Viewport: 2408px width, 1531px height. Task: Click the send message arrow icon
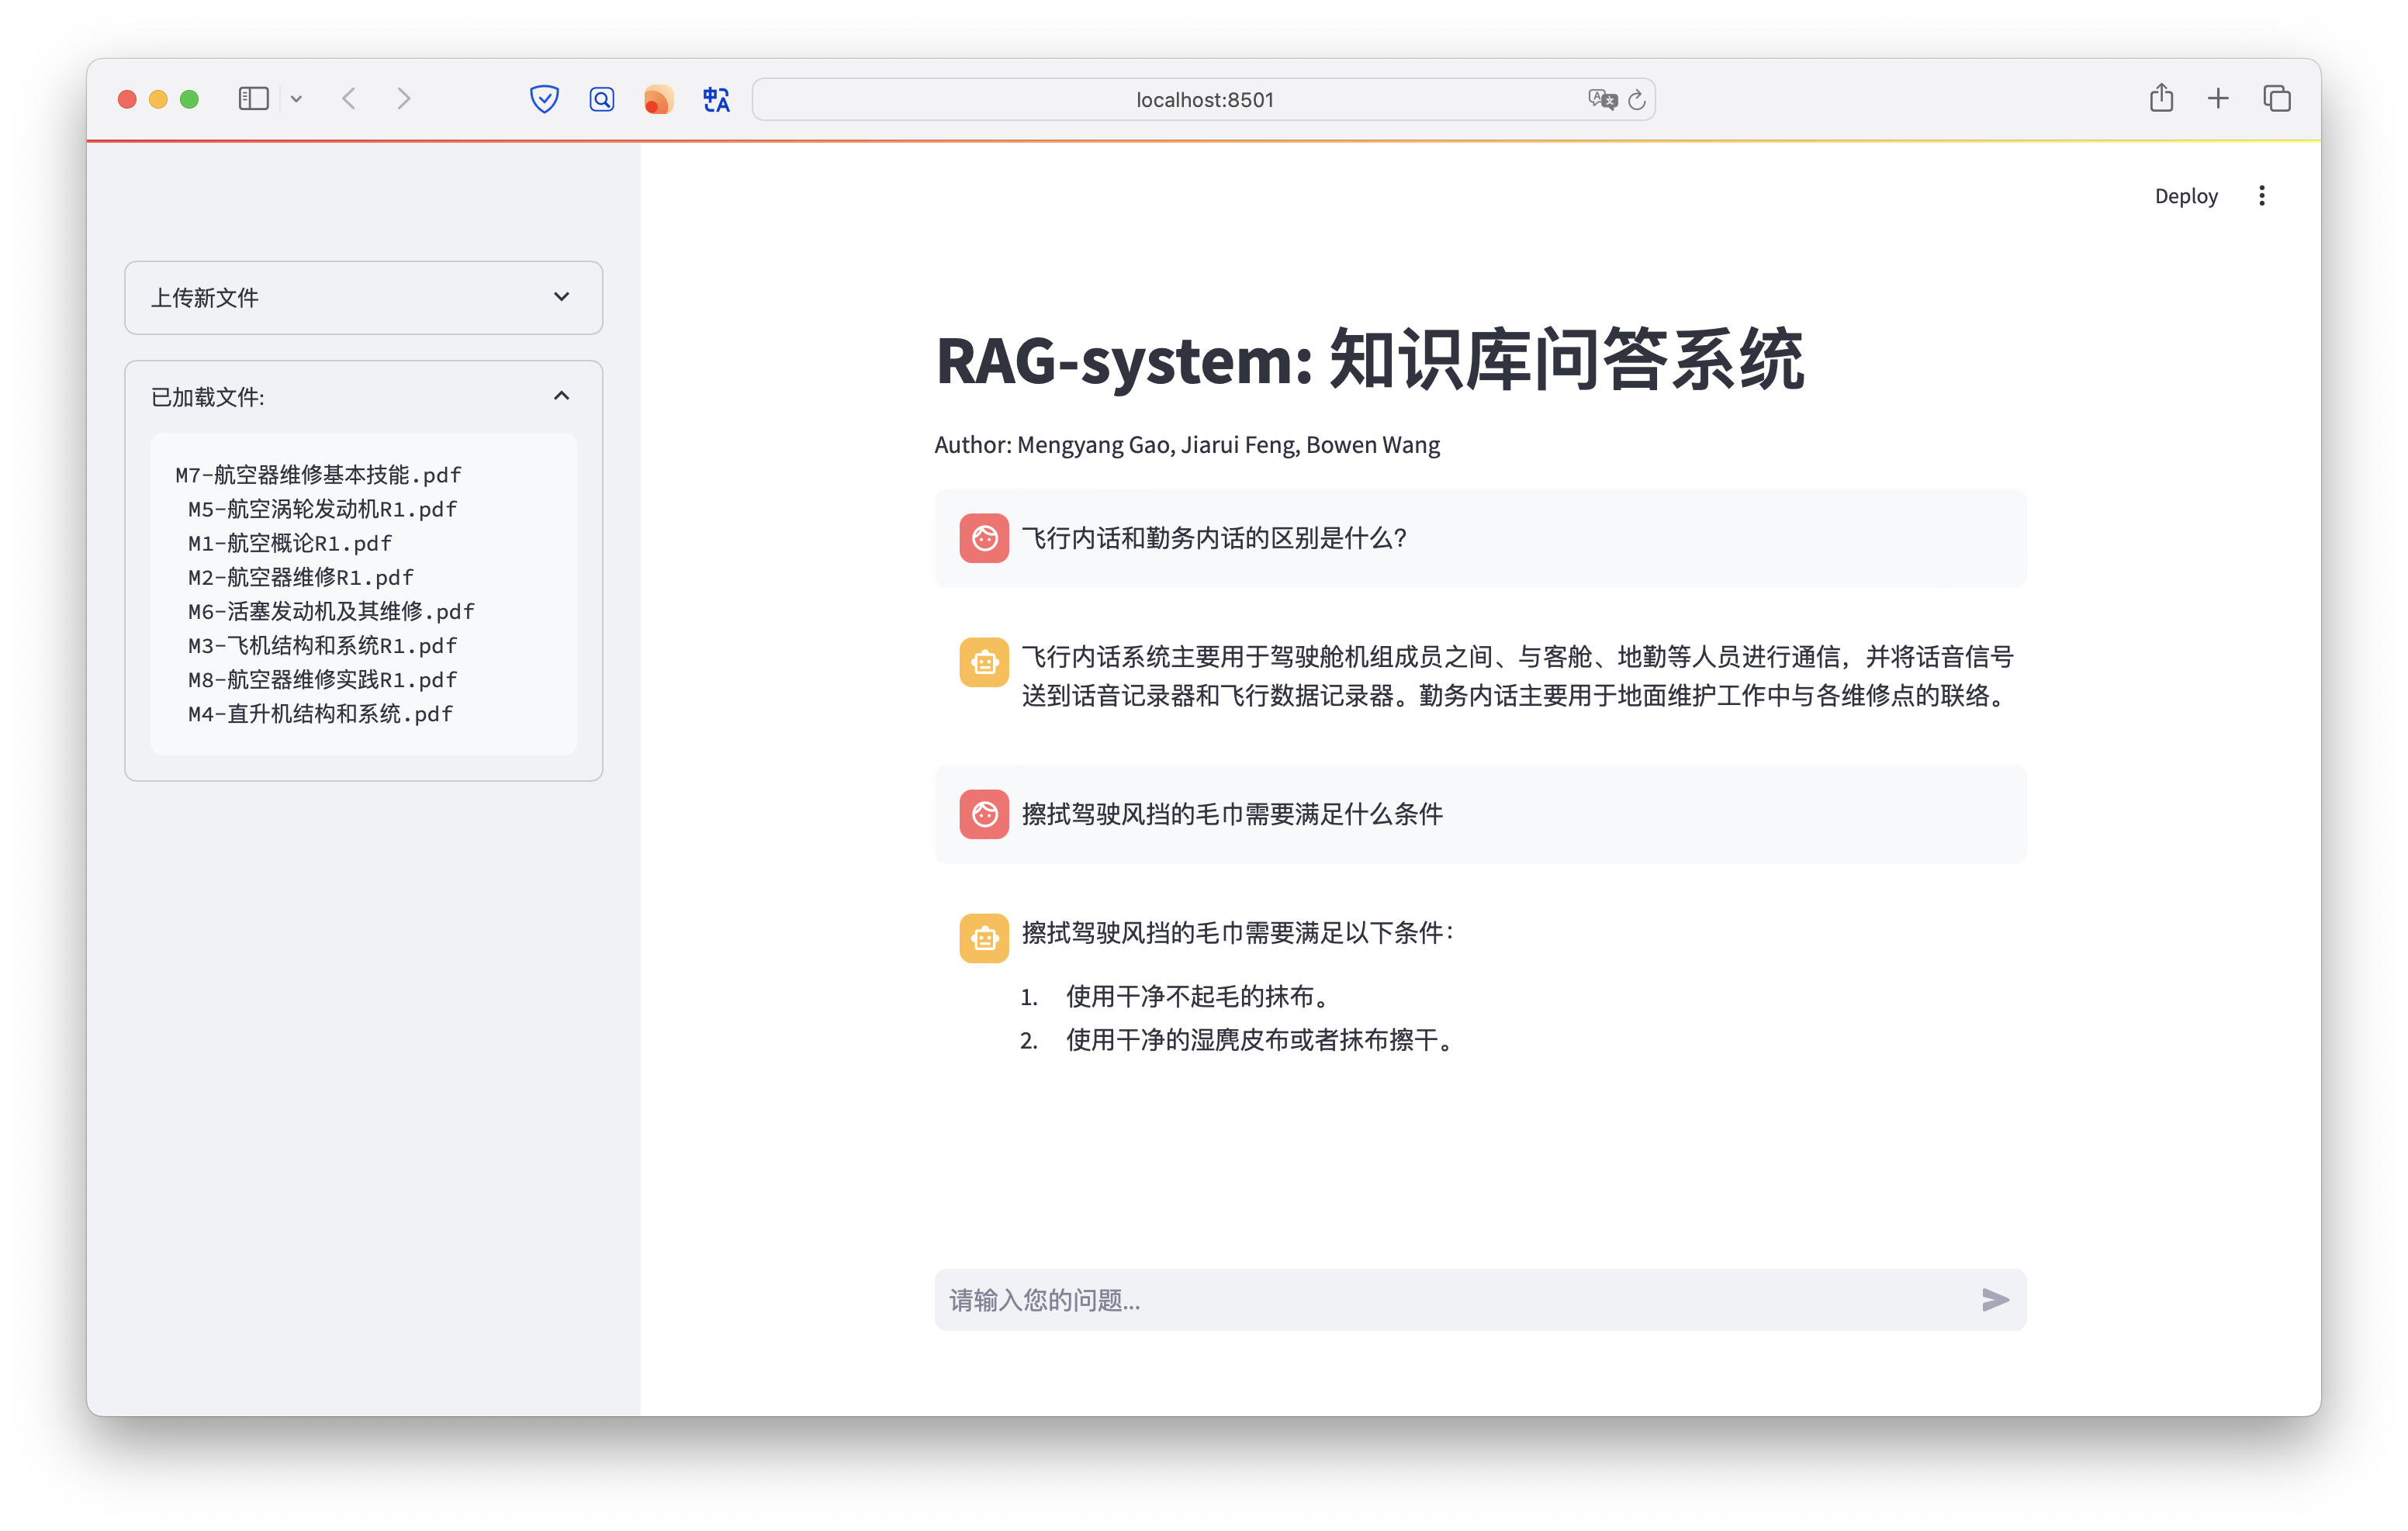coord(1994,1299)
